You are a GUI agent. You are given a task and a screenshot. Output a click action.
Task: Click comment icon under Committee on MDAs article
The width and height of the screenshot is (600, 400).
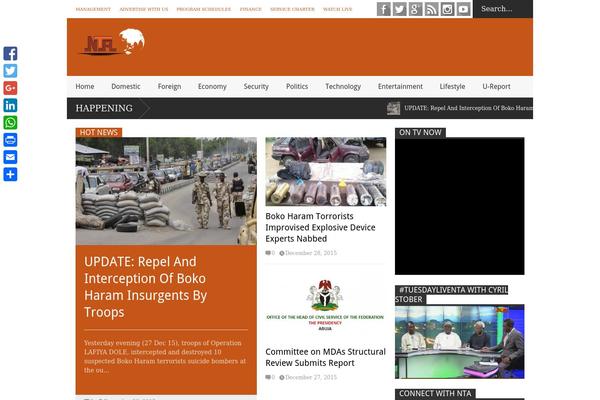268,377
